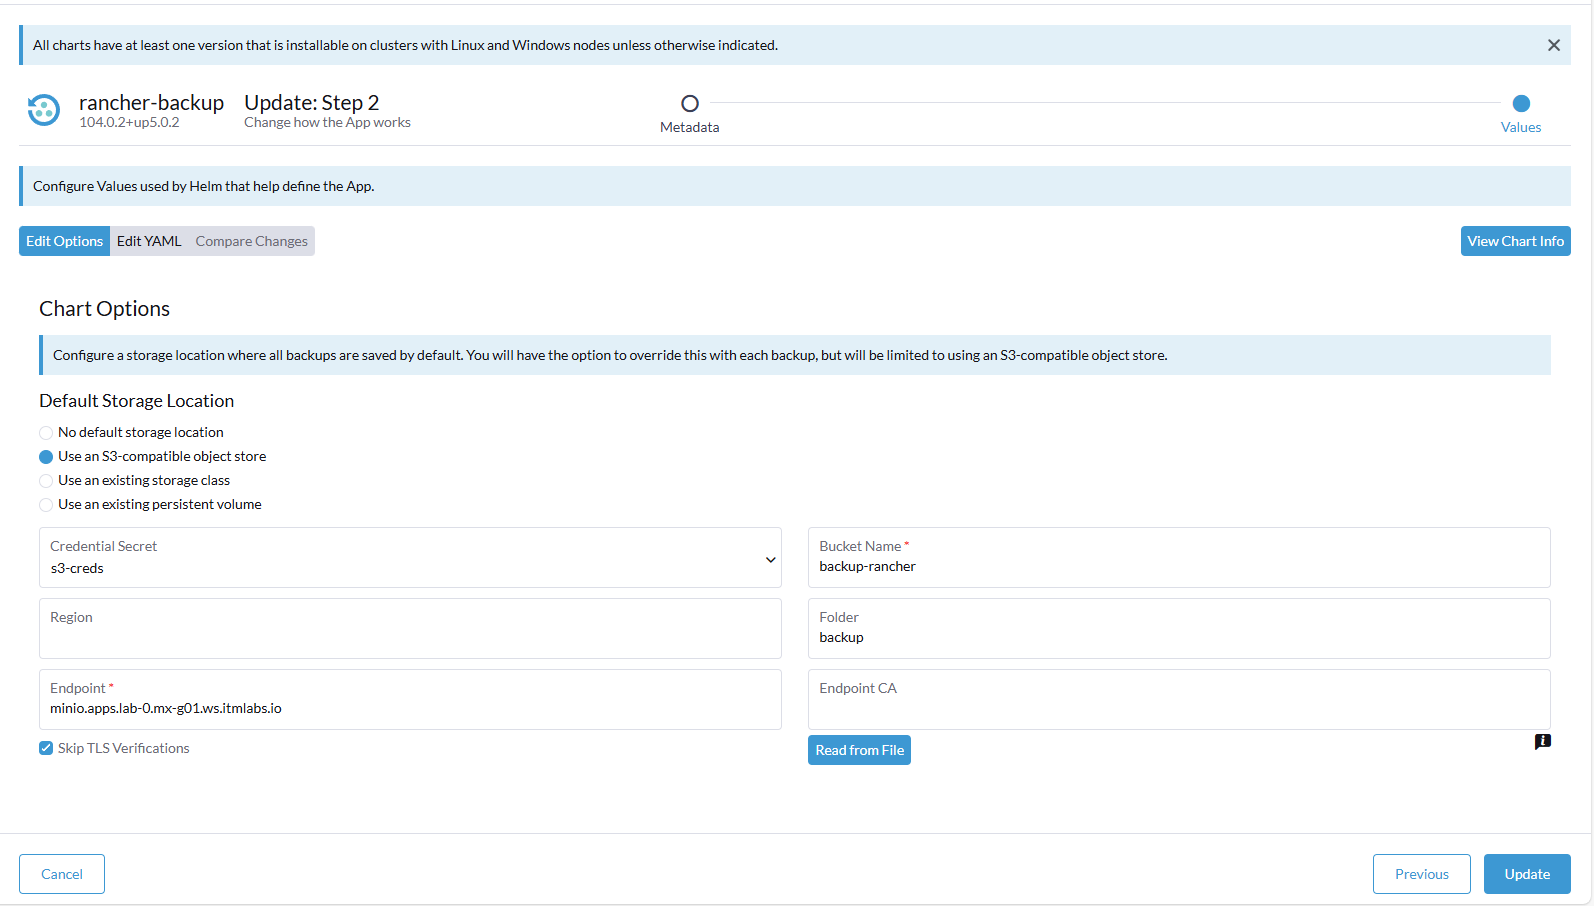
Task: Pick Use an existing persistent volume
Action: 46,505
